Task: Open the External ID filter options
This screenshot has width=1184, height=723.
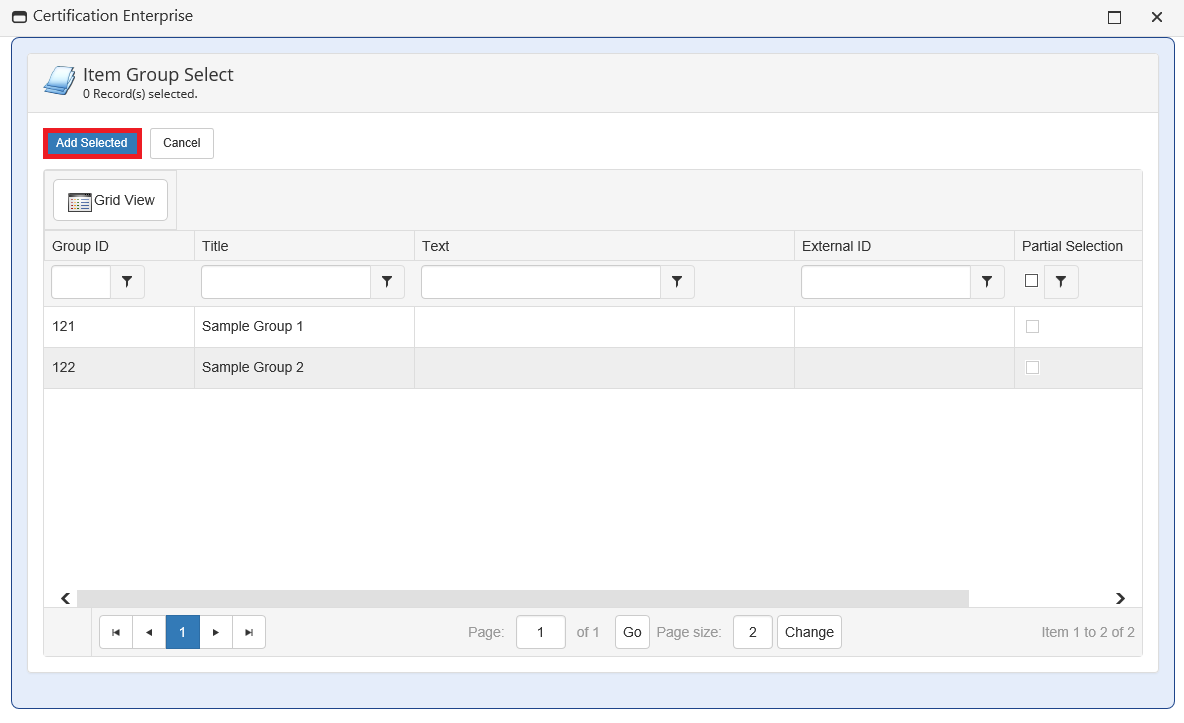Action: 987,282
